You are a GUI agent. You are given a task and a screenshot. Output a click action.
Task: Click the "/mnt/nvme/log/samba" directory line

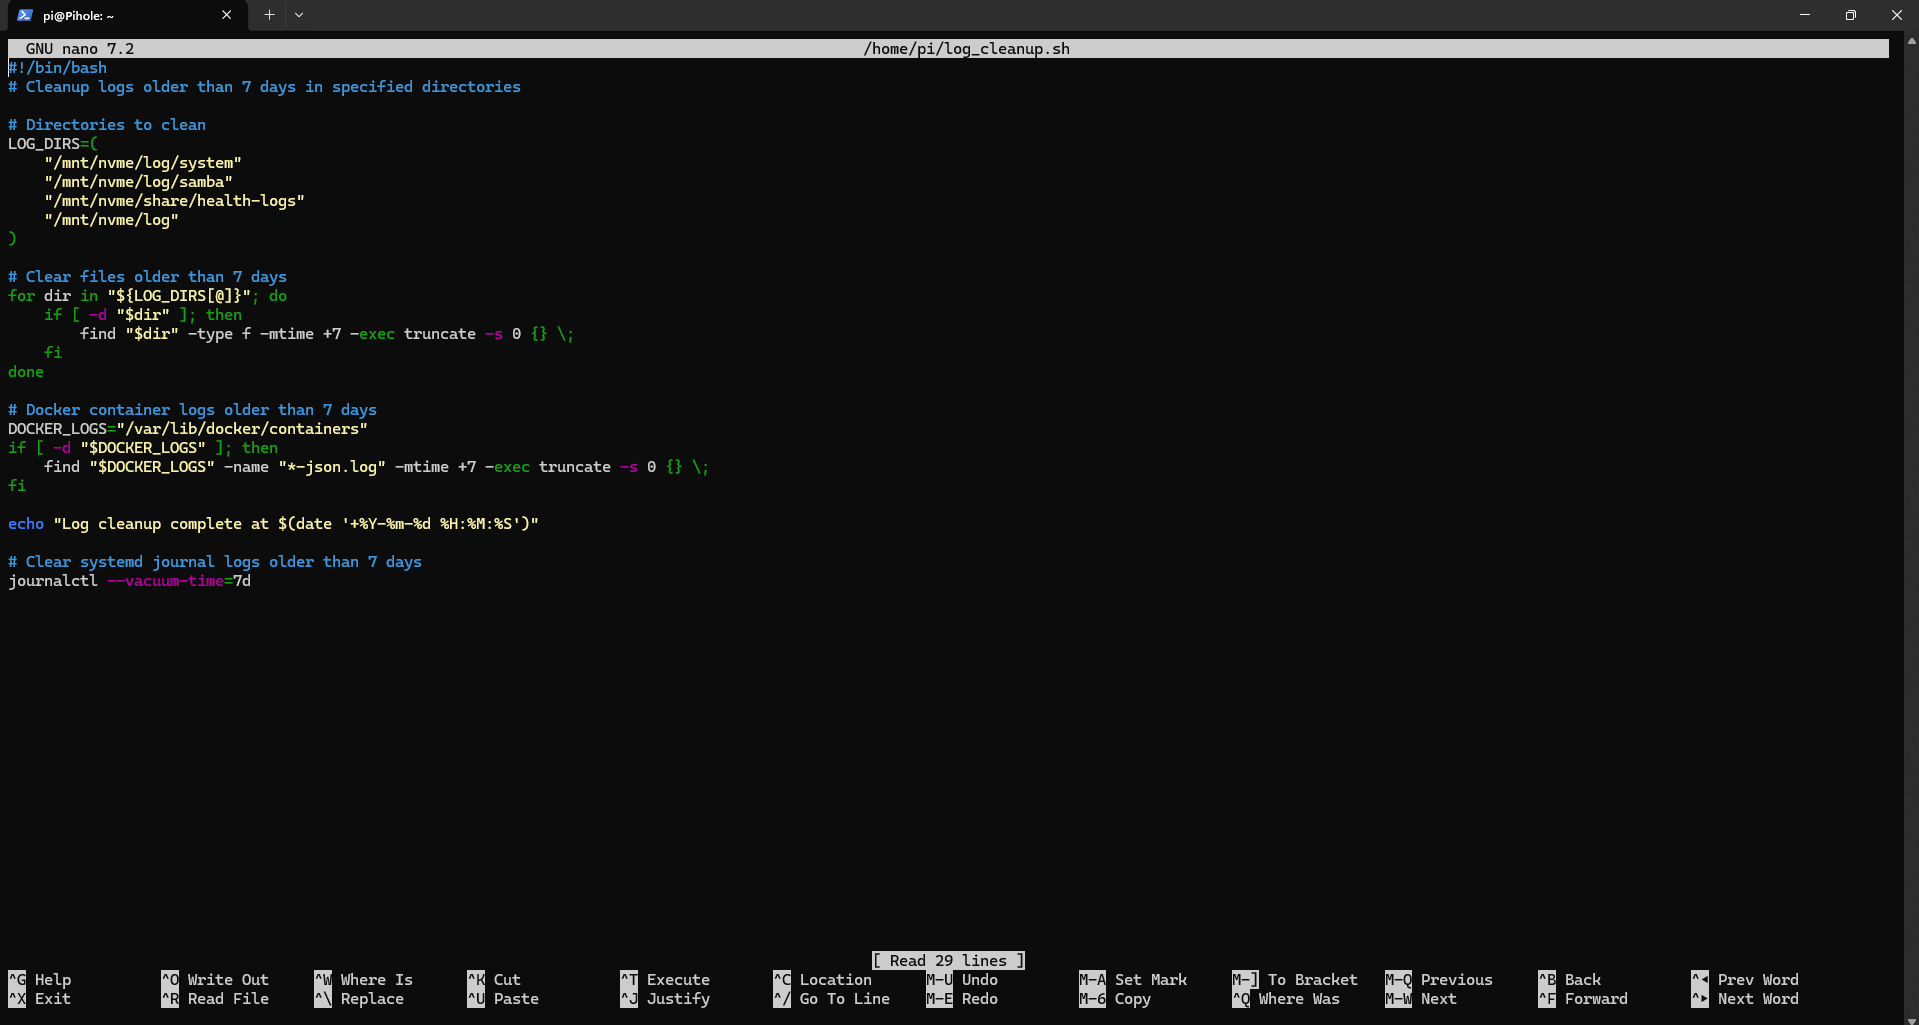pos(138,182)
